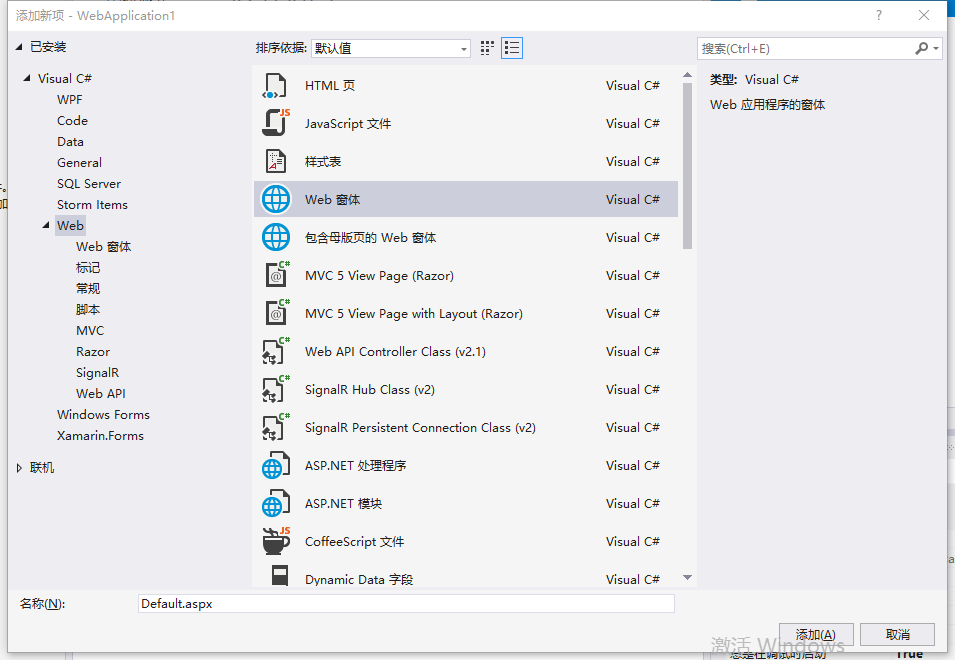This screenshot has height=660, width=955.
Task: Click 'ASP.NET 处理程序' template name
Action: pyautogui.click(x=355, y=466)
